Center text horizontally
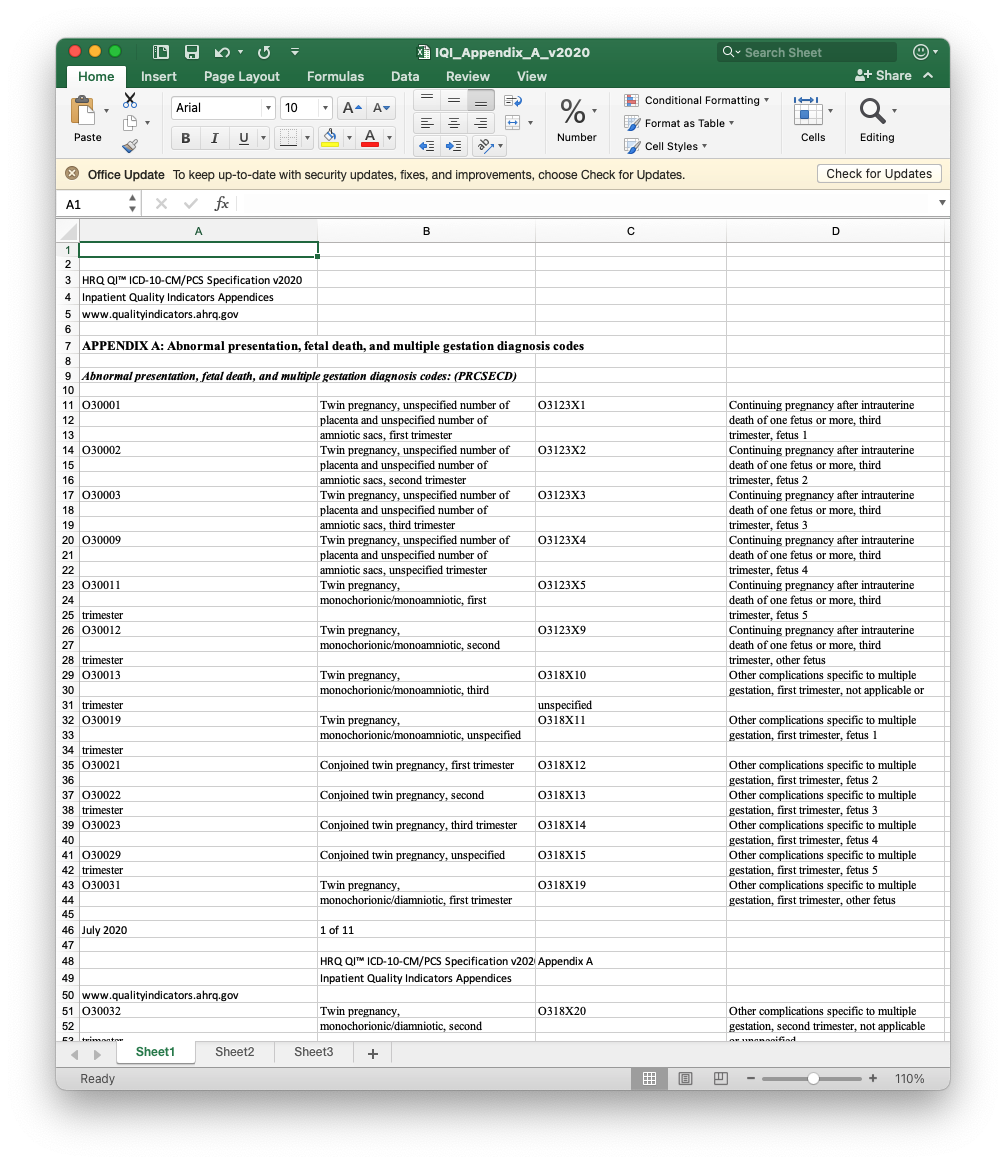This screenshot has height=1164, width=1006. (454, 123)
